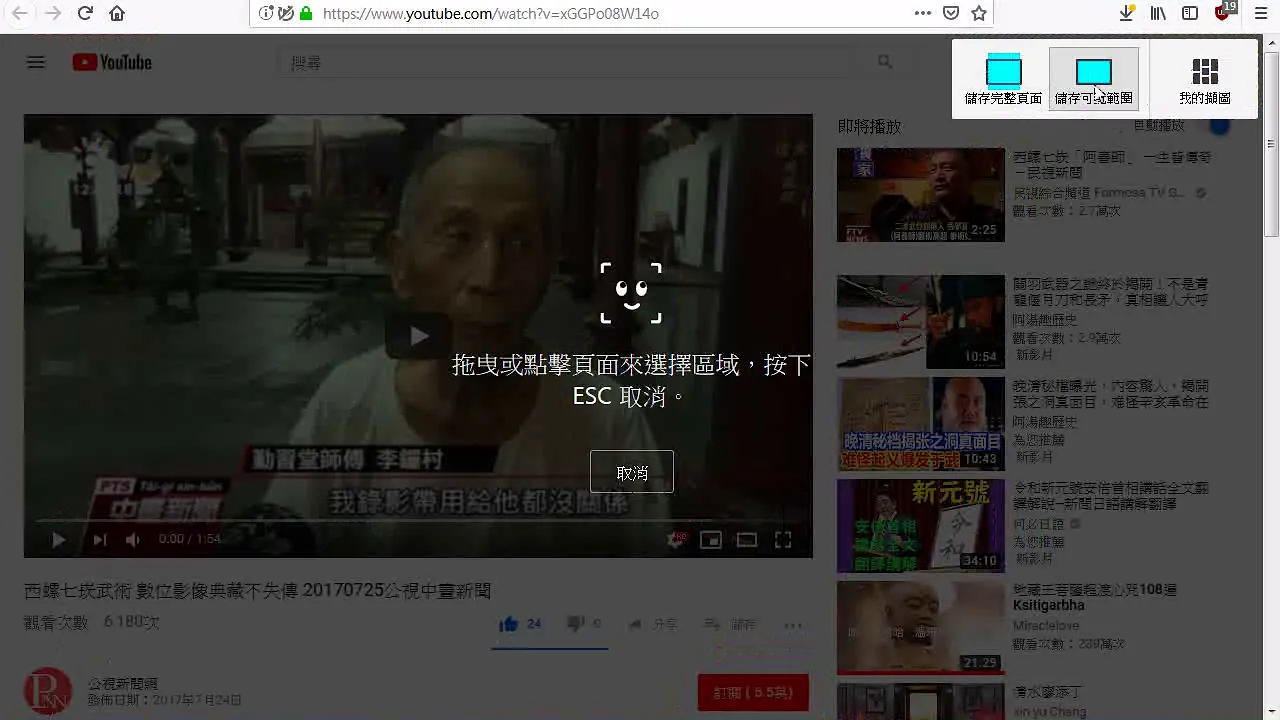The image size is (1280, 720).
Task: Bookmark this page with the star
Action: [979, 13]
